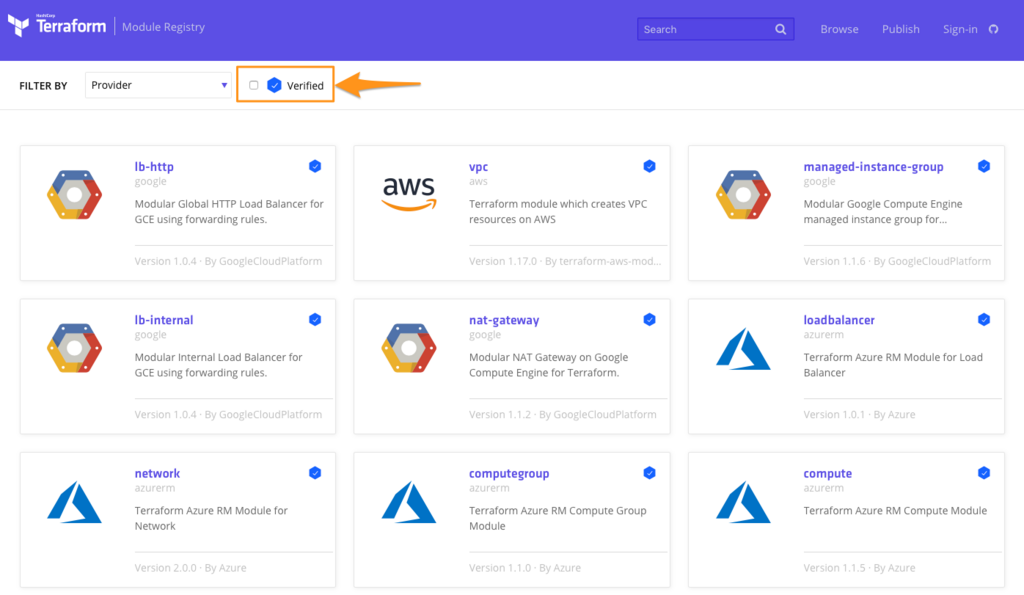Click verified badge on lb-http card

pos(315,166)
